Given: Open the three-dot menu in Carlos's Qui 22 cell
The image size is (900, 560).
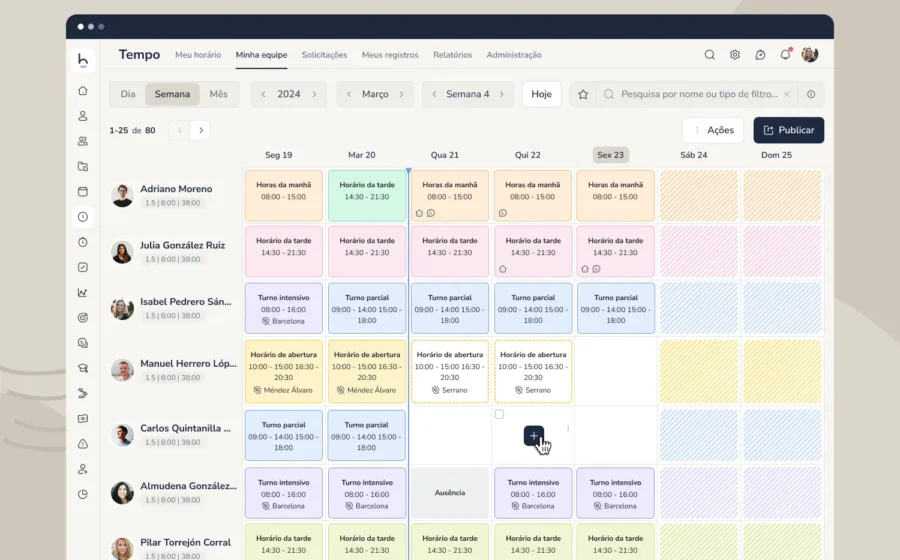Looking at the screenshot, I should point(568,429).
